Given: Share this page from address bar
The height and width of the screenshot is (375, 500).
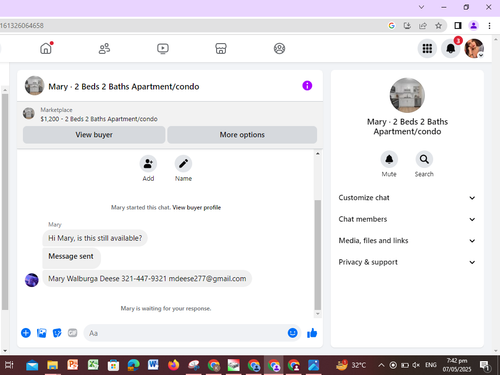Looking at the screenshot, I should 423,26.
